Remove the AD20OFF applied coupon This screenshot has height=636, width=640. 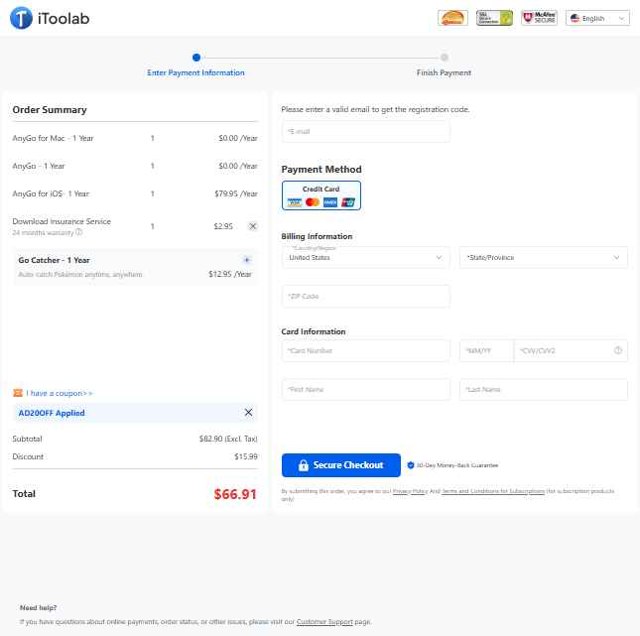(x=248, y=413)
